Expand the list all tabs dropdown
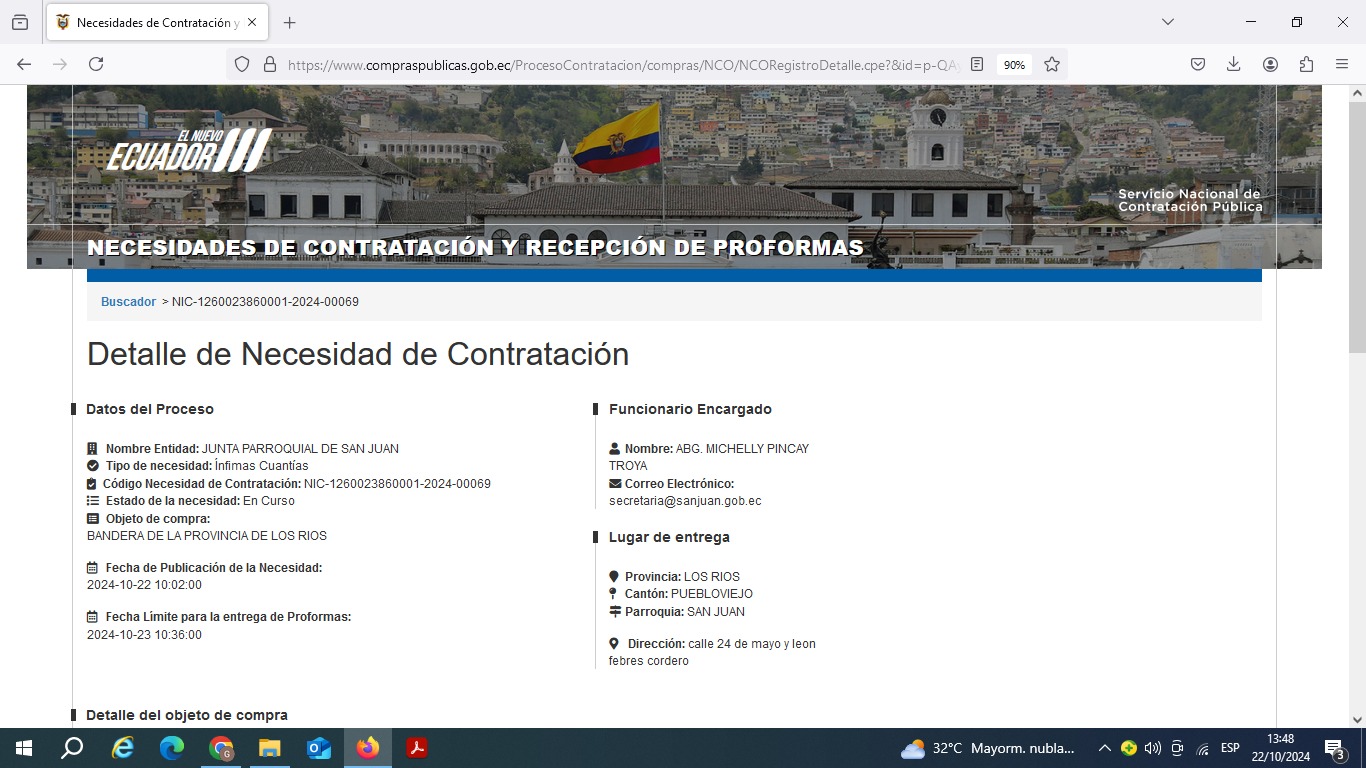1366x768 pixels. [1167, 22]
